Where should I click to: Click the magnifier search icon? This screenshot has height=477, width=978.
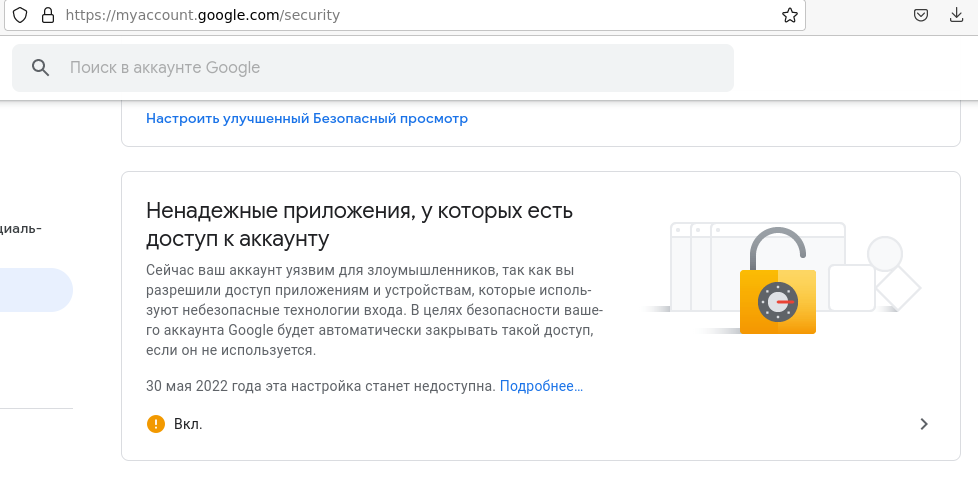(x=41, y=68)
